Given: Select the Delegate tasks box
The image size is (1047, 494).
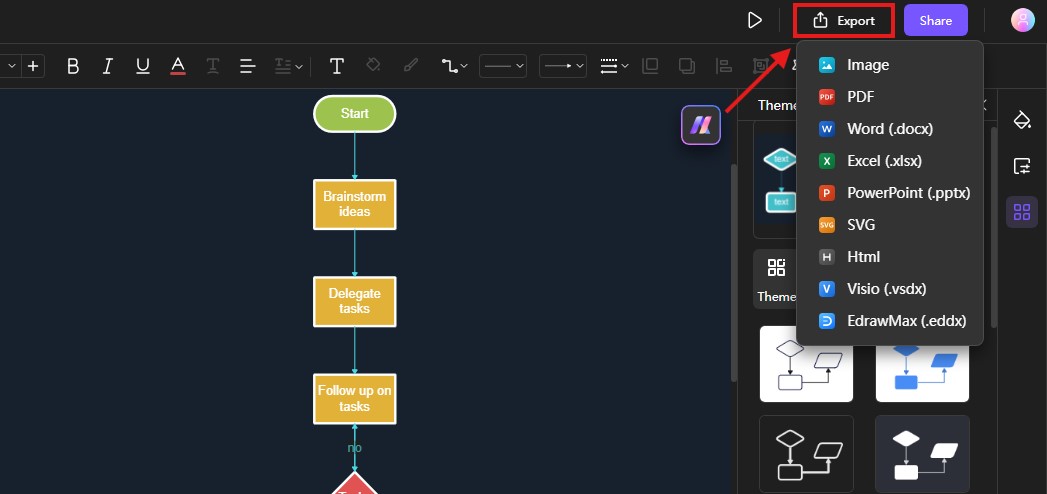Looking at the screenshot, I should coord(355,302).
